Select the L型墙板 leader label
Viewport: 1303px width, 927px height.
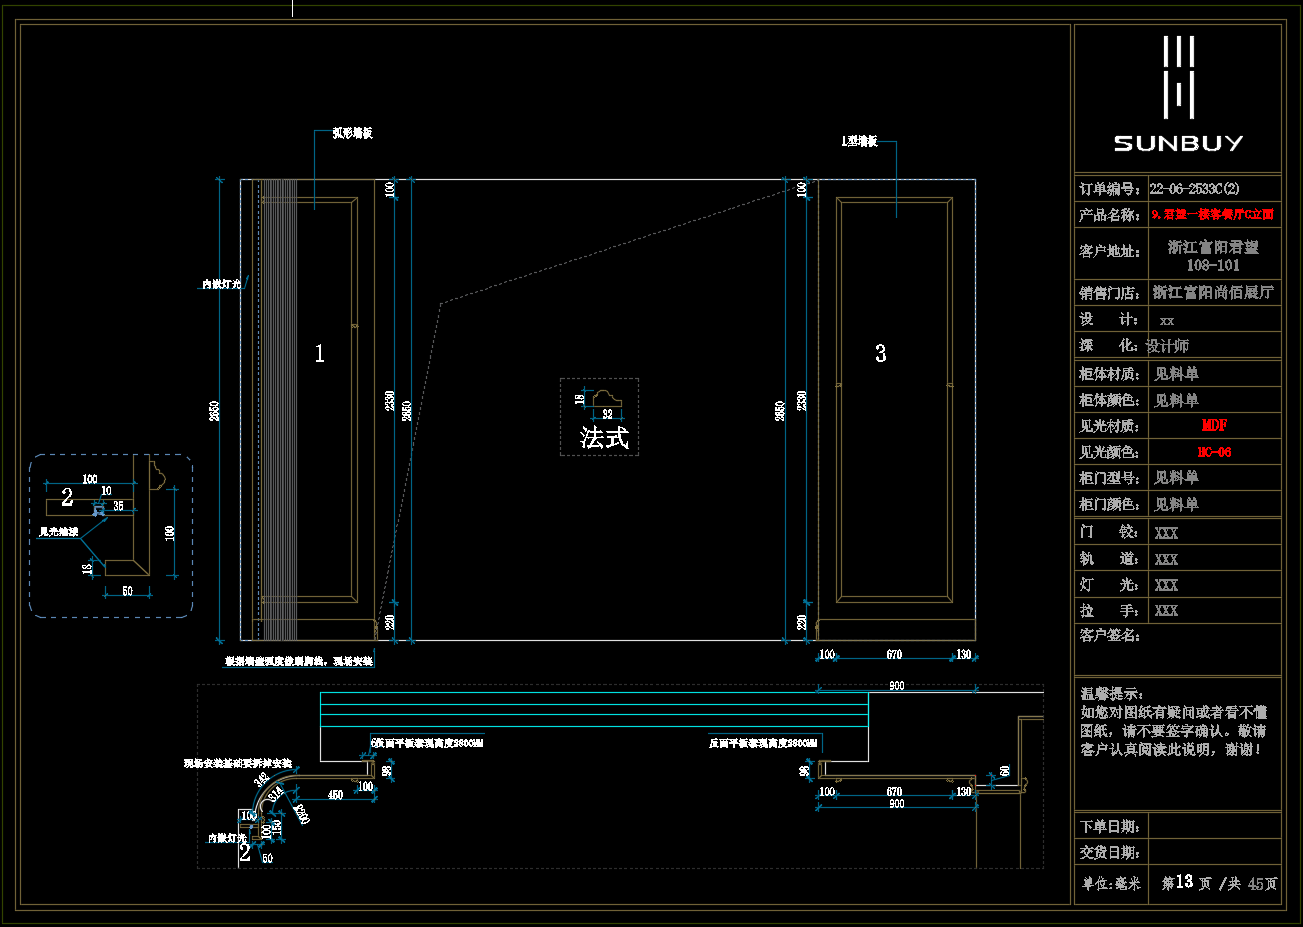(859, 142)
